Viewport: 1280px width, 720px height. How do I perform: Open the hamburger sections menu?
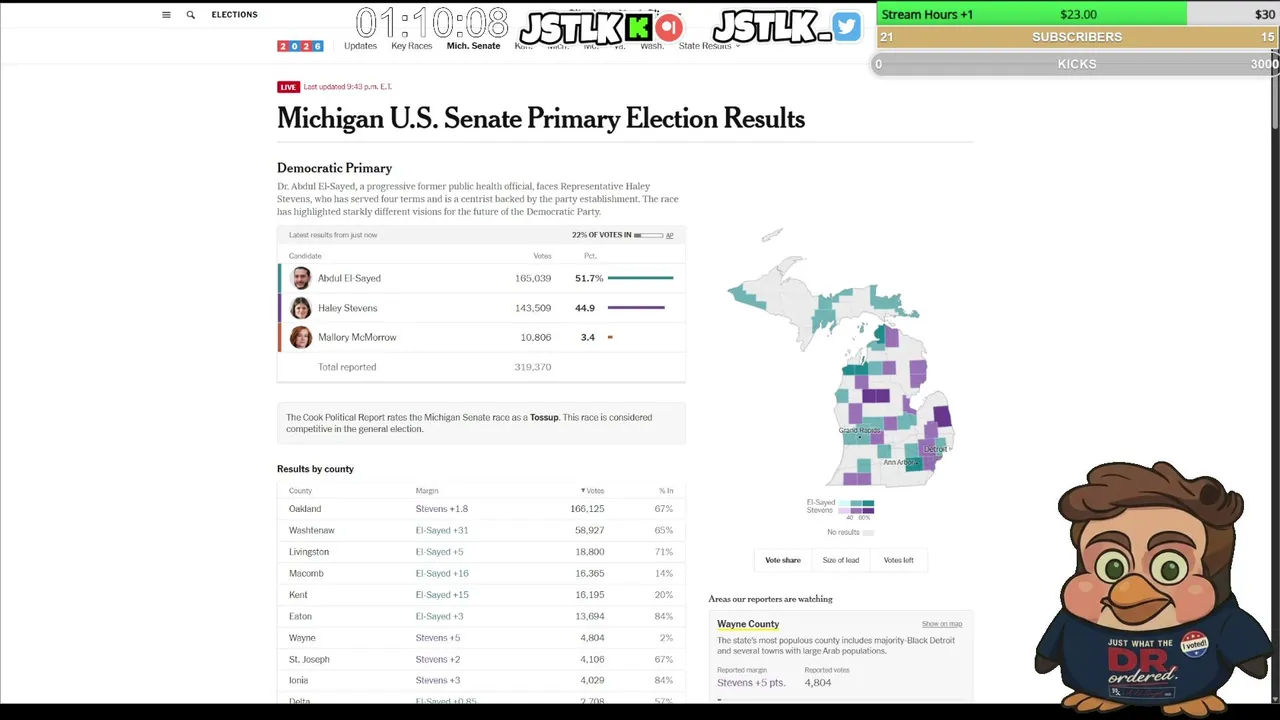coord(166,15)
